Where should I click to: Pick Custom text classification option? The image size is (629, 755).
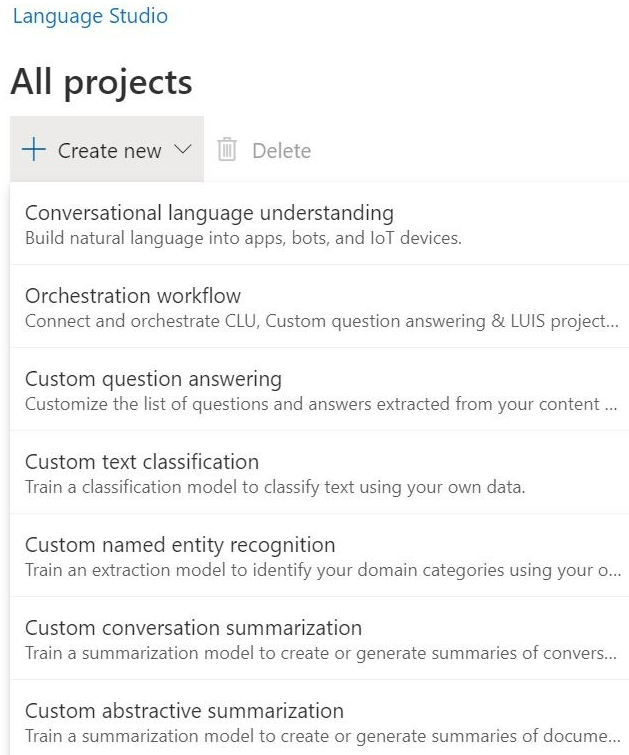click(x=142, y=462)
